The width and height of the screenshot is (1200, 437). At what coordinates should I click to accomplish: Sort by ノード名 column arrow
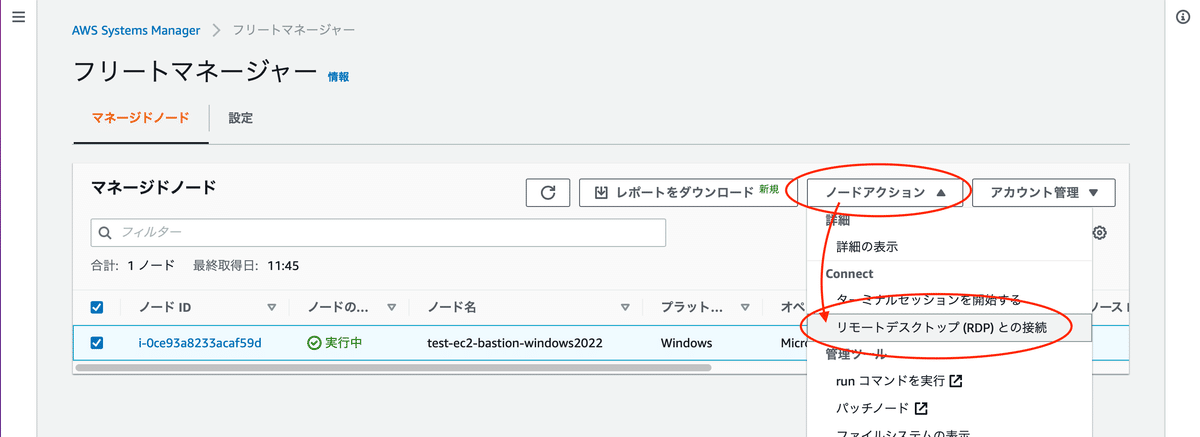[x=625, y=307]
